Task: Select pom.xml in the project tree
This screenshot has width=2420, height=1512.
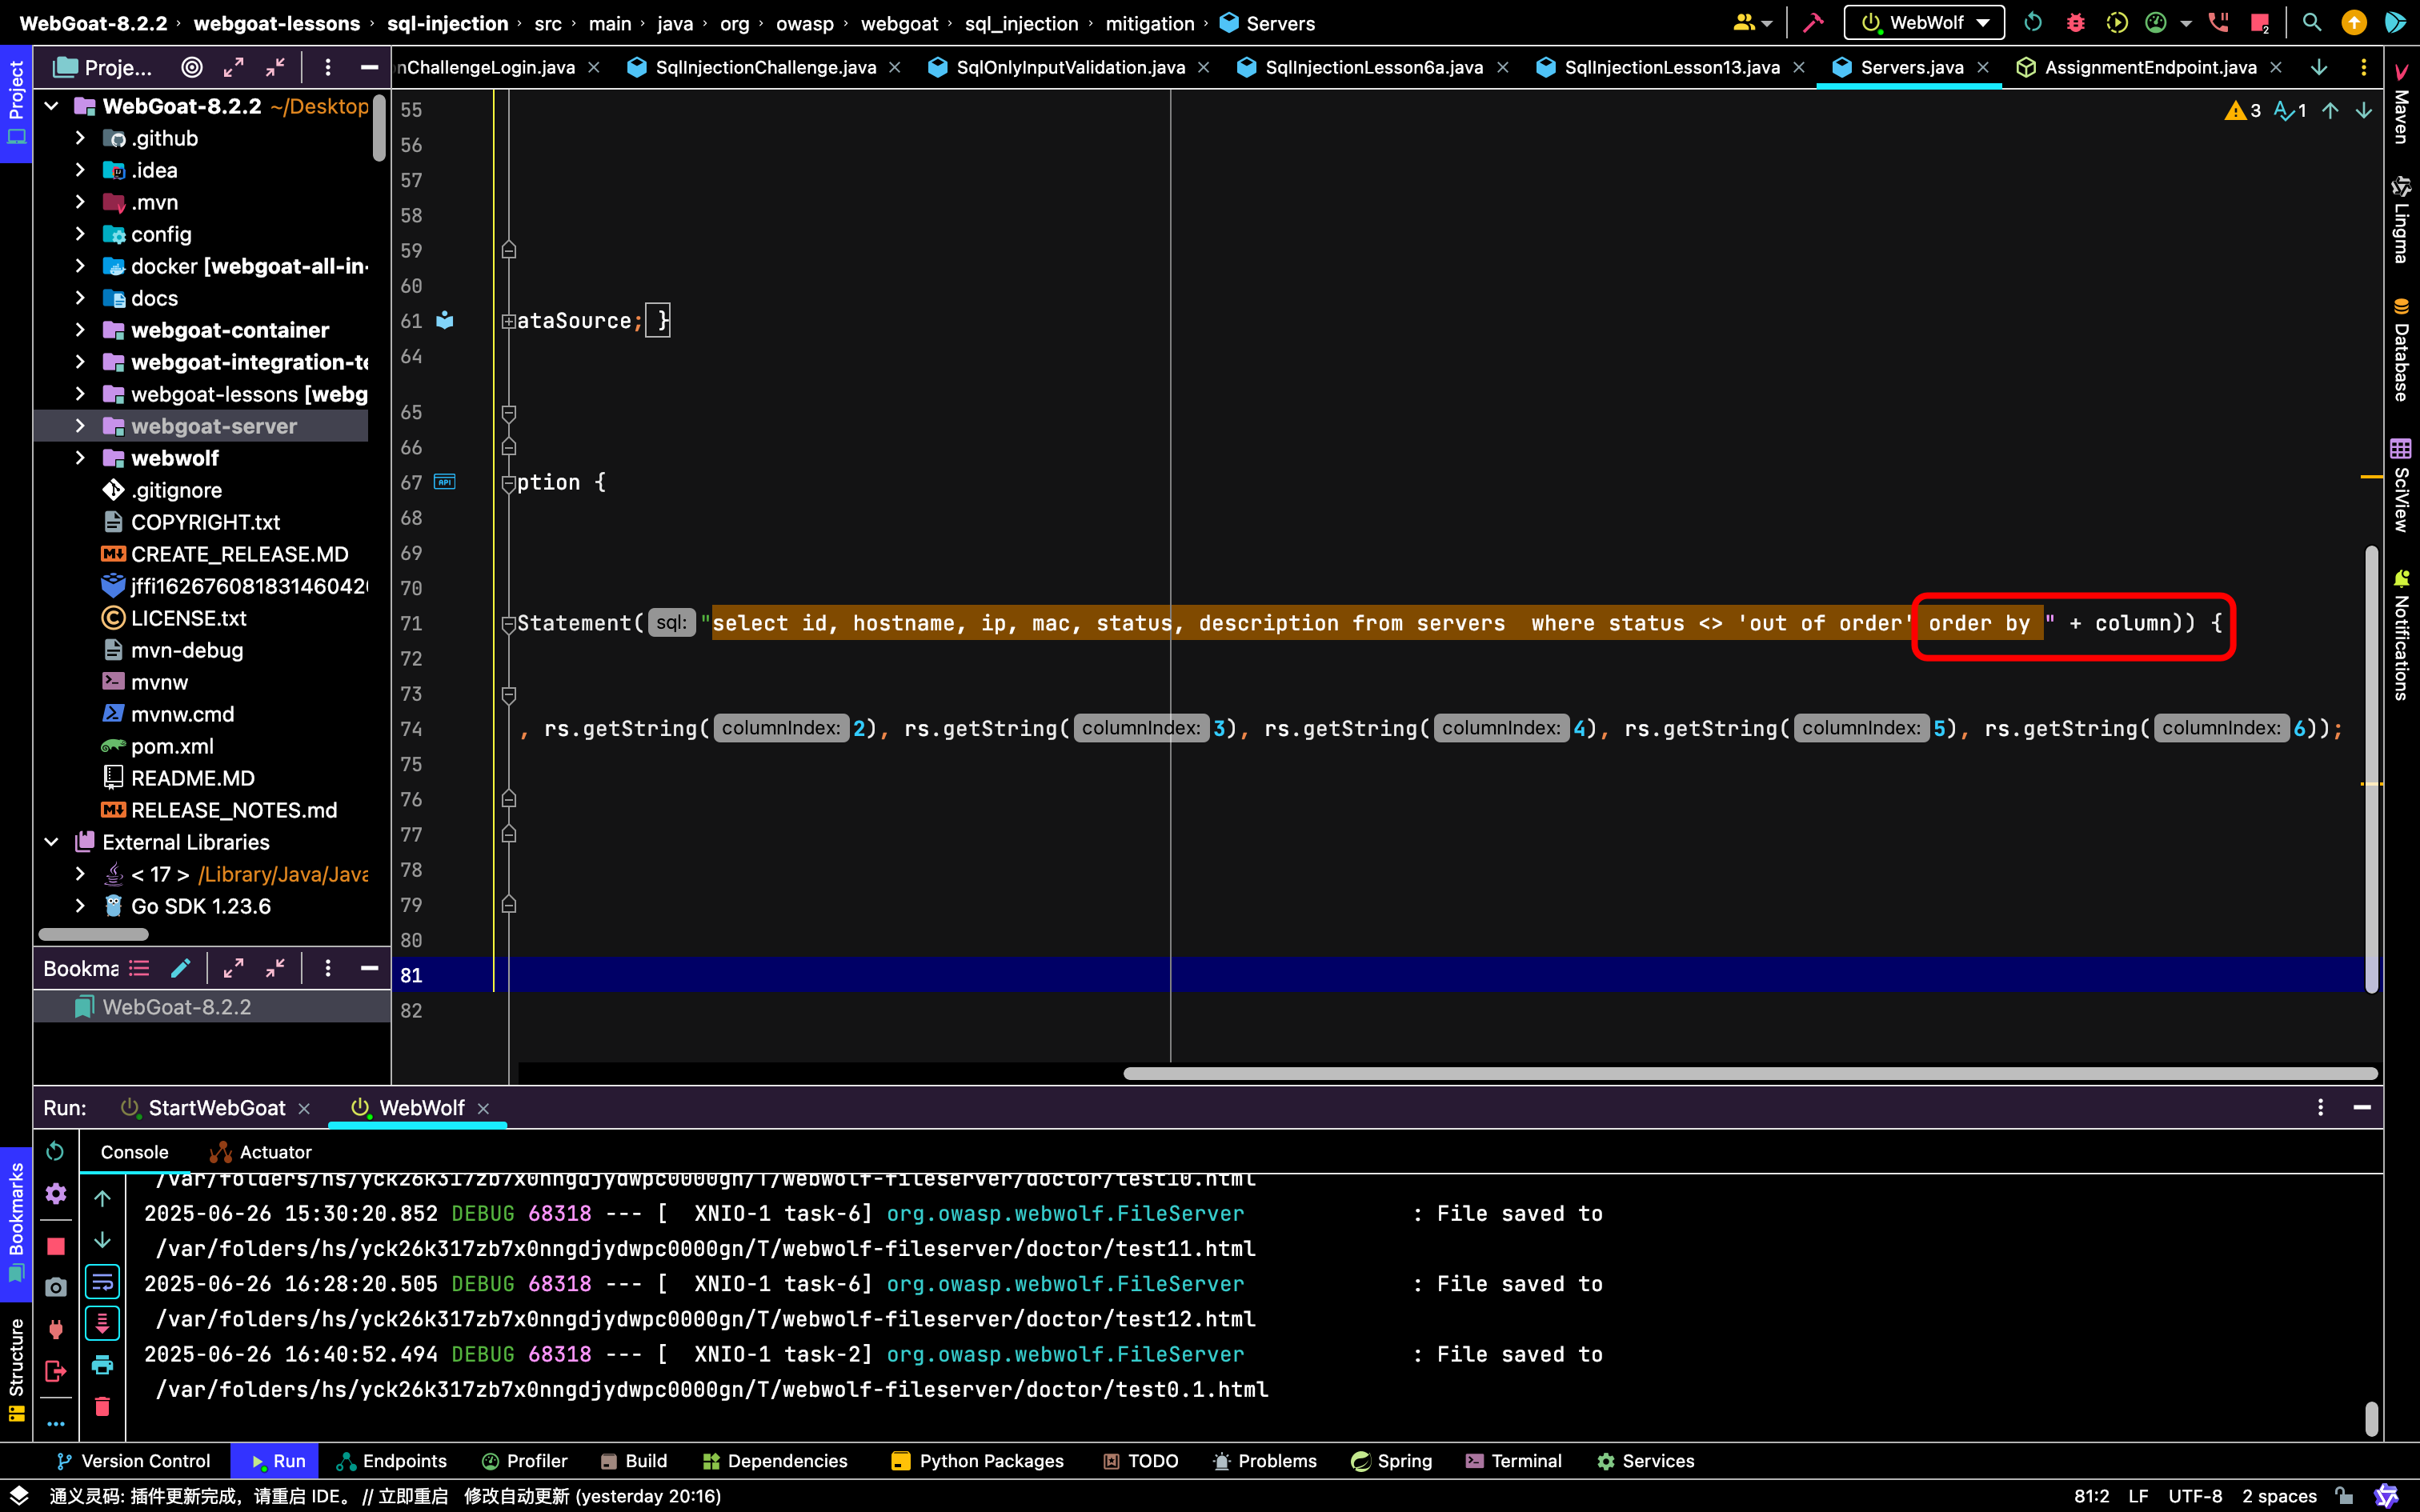Action: coord(172,746)
